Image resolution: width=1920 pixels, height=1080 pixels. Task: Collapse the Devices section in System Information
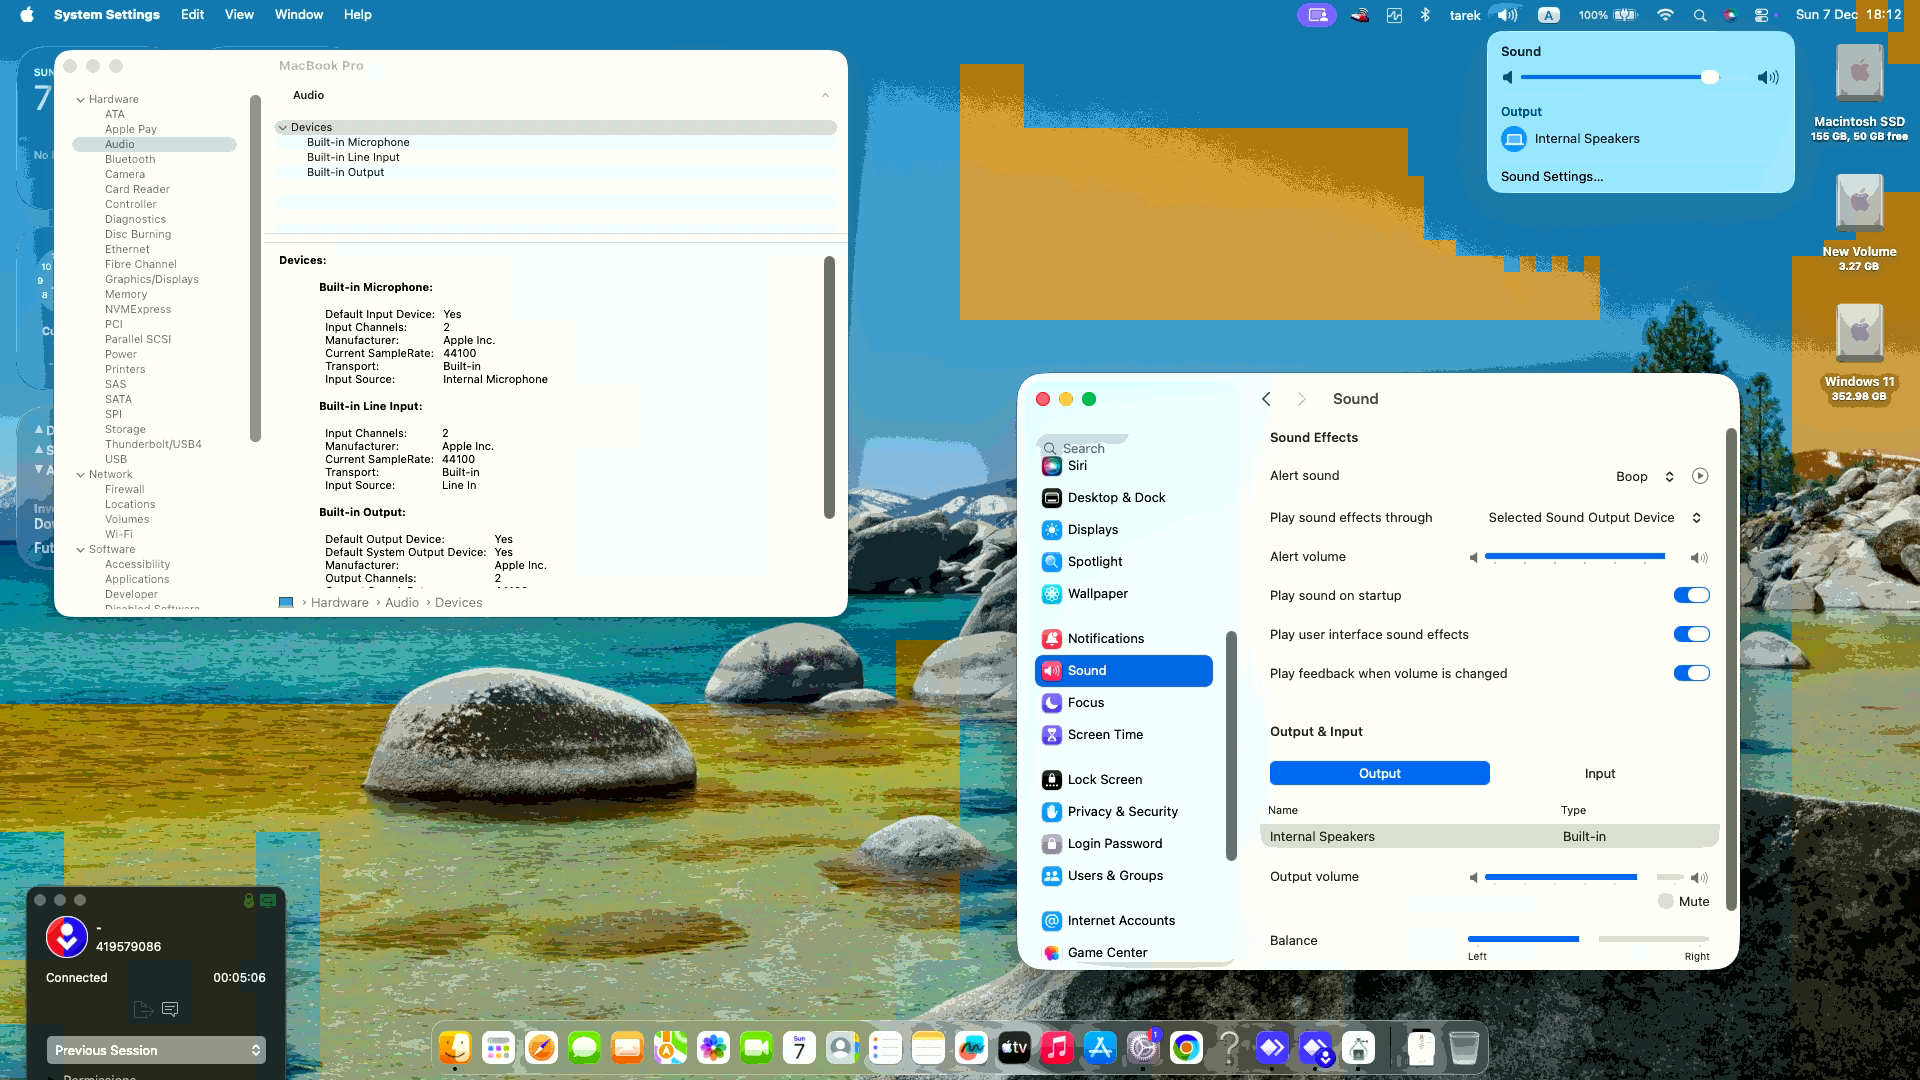click(284, 127)
